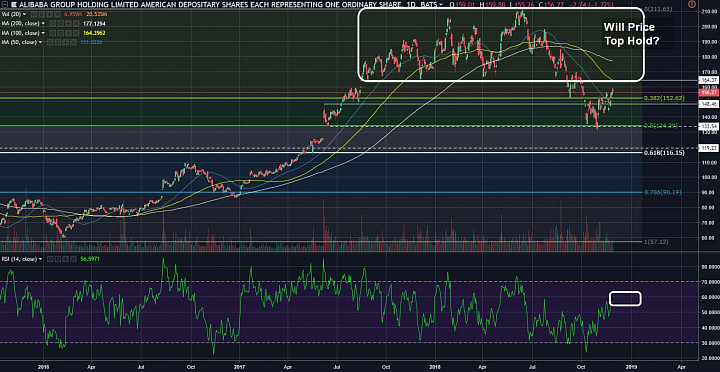
Task: Click the Fibonacci label 0(211.65)
Action: click(x=658, y=9)
